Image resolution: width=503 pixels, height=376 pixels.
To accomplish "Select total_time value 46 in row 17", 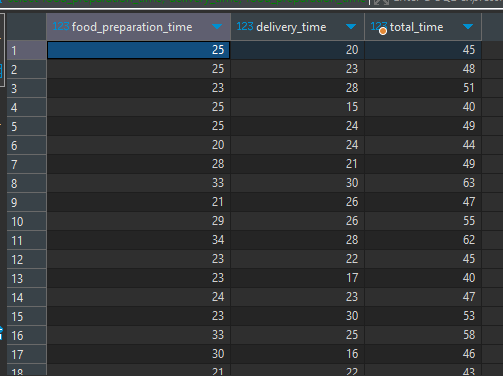I will [x=423, y=354].
